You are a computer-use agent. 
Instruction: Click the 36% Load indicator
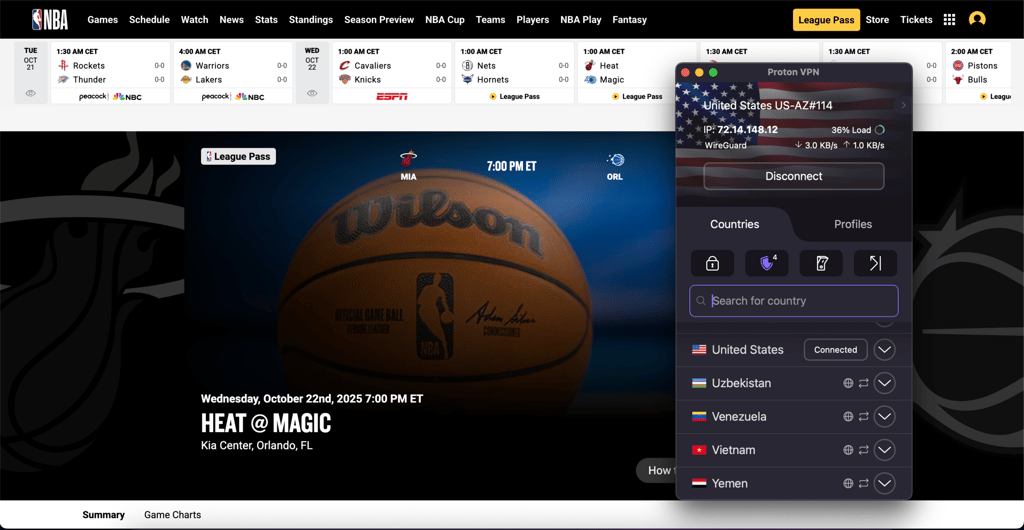[857, 130]
